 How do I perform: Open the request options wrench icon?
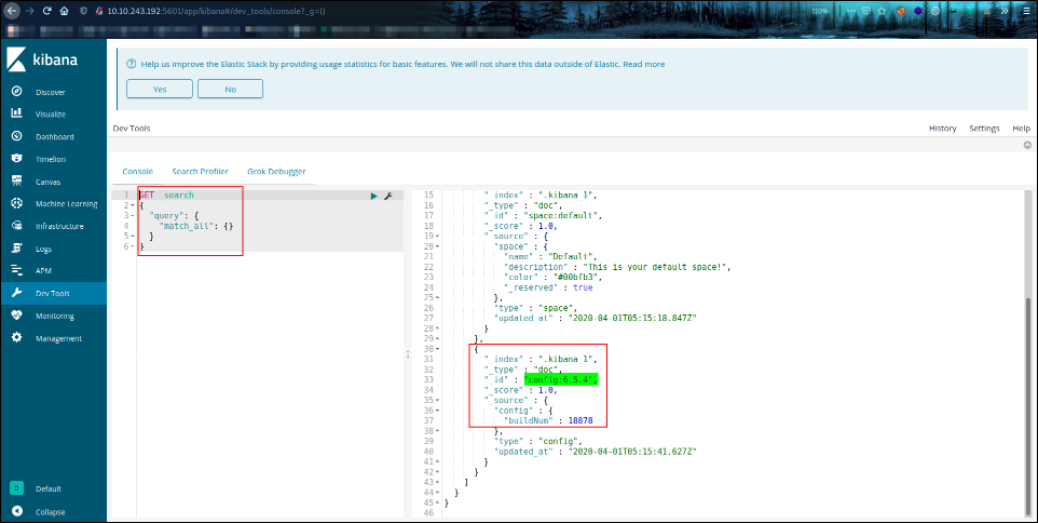389,196
